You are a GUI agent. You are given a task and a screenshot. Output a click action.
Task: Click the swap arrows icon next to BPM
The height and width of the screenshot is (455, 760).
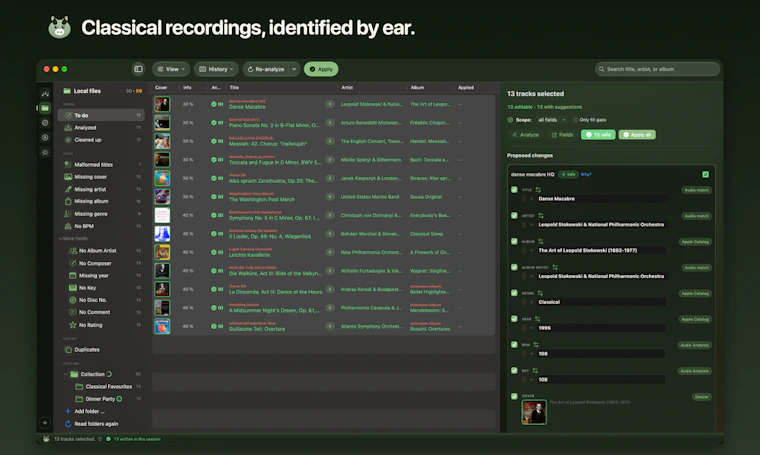tap(536, 345)
